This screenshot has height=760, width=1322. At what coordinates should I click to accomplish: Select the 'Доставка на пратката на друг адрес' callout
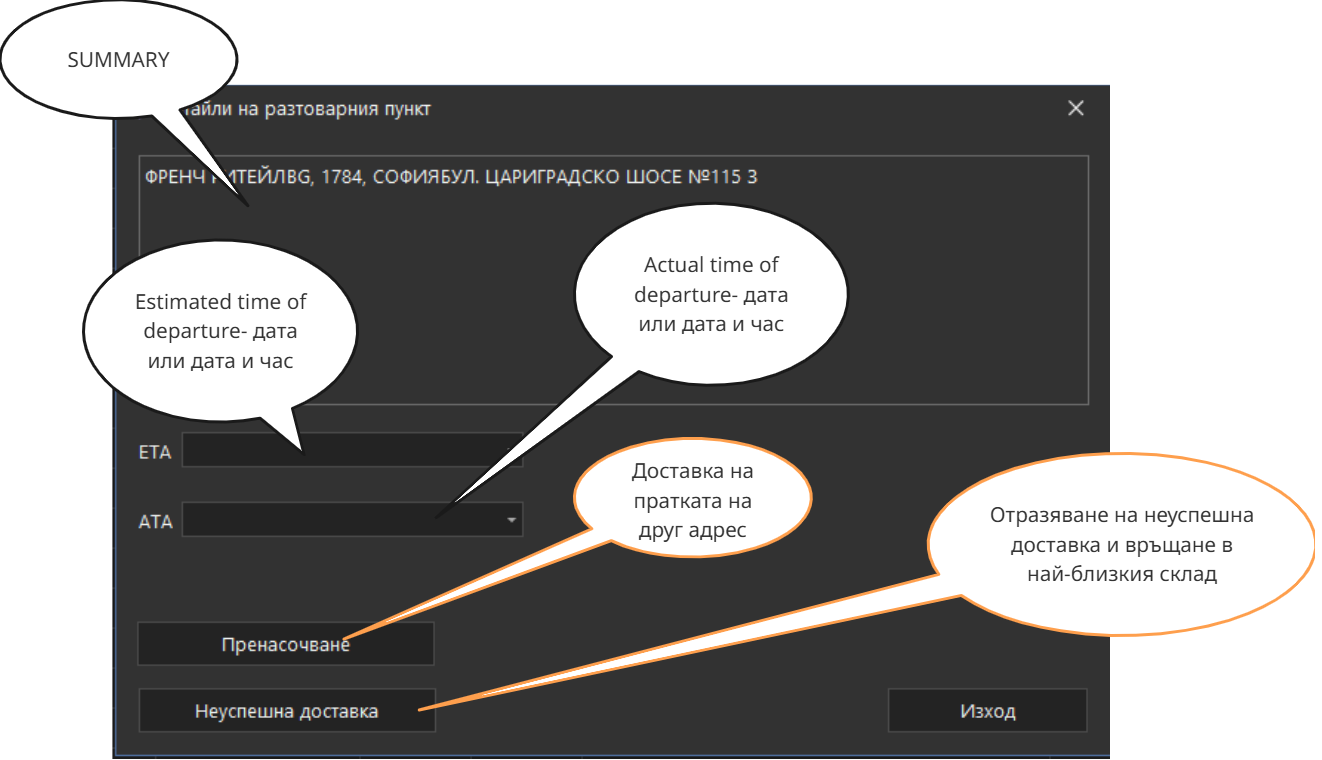coord(692,500)
